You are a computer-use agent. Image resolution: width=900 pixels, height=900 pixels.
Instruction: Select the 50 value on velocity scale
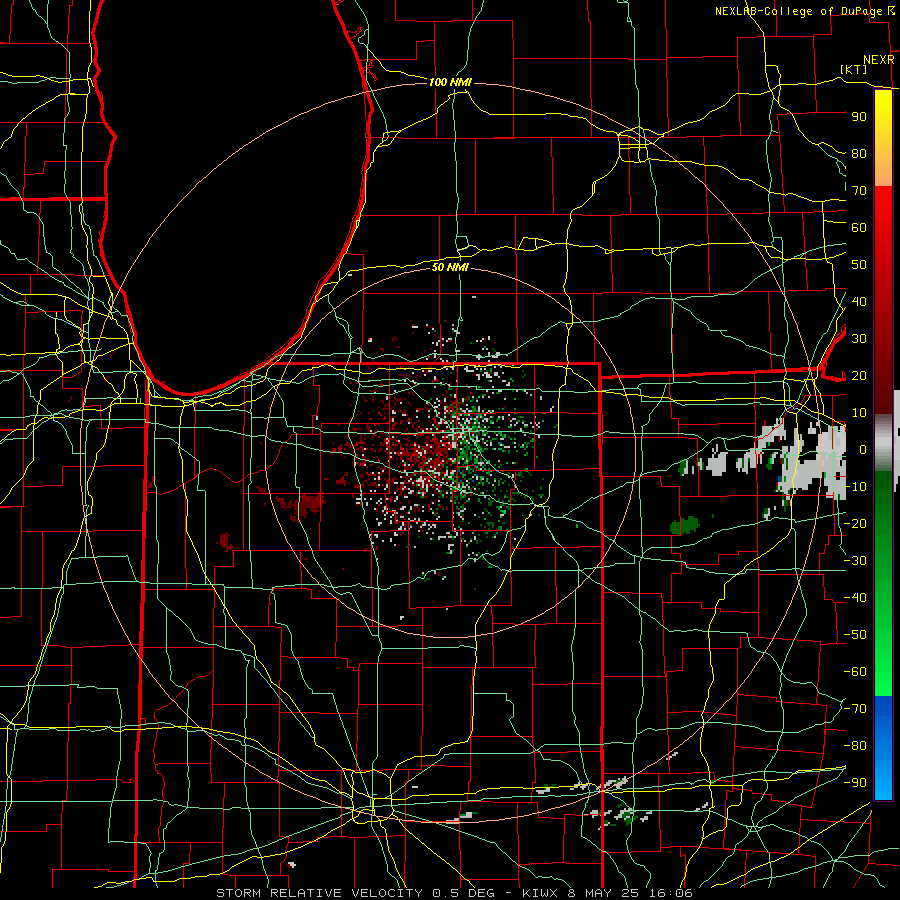coord(859,265)
